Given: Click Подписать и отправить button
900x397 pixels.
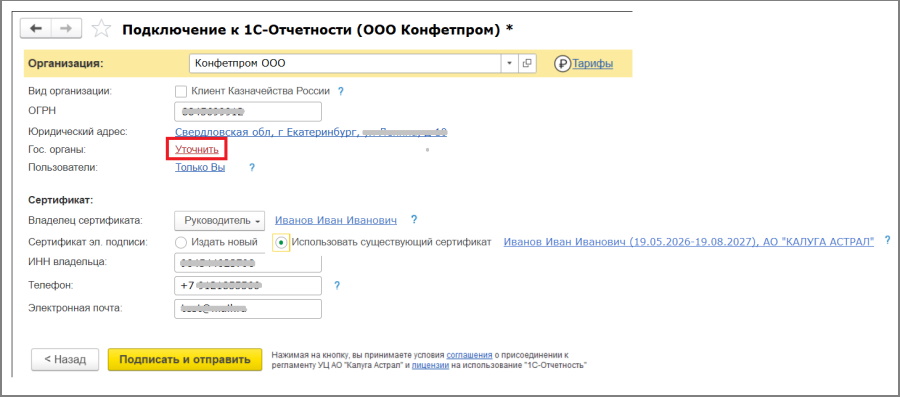Looking at the screenshot, I should [x=185, y=360].
